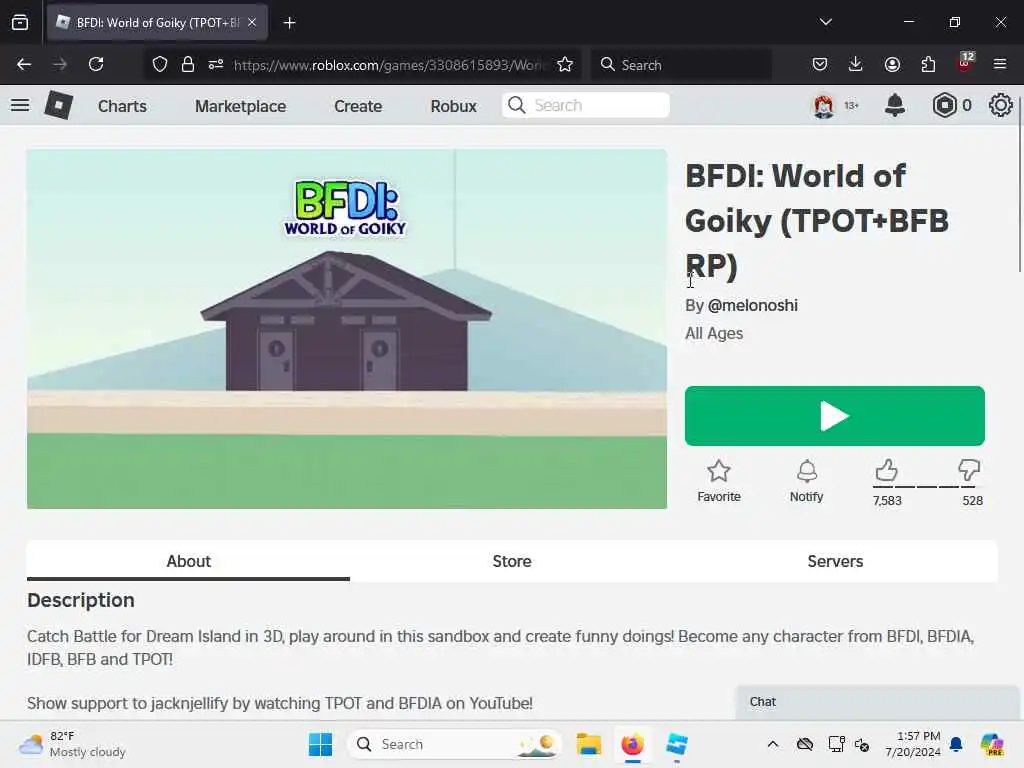Close the BFDI World of Goiky tab
Screen dimensions: 1024x768
tap(252, 22)
